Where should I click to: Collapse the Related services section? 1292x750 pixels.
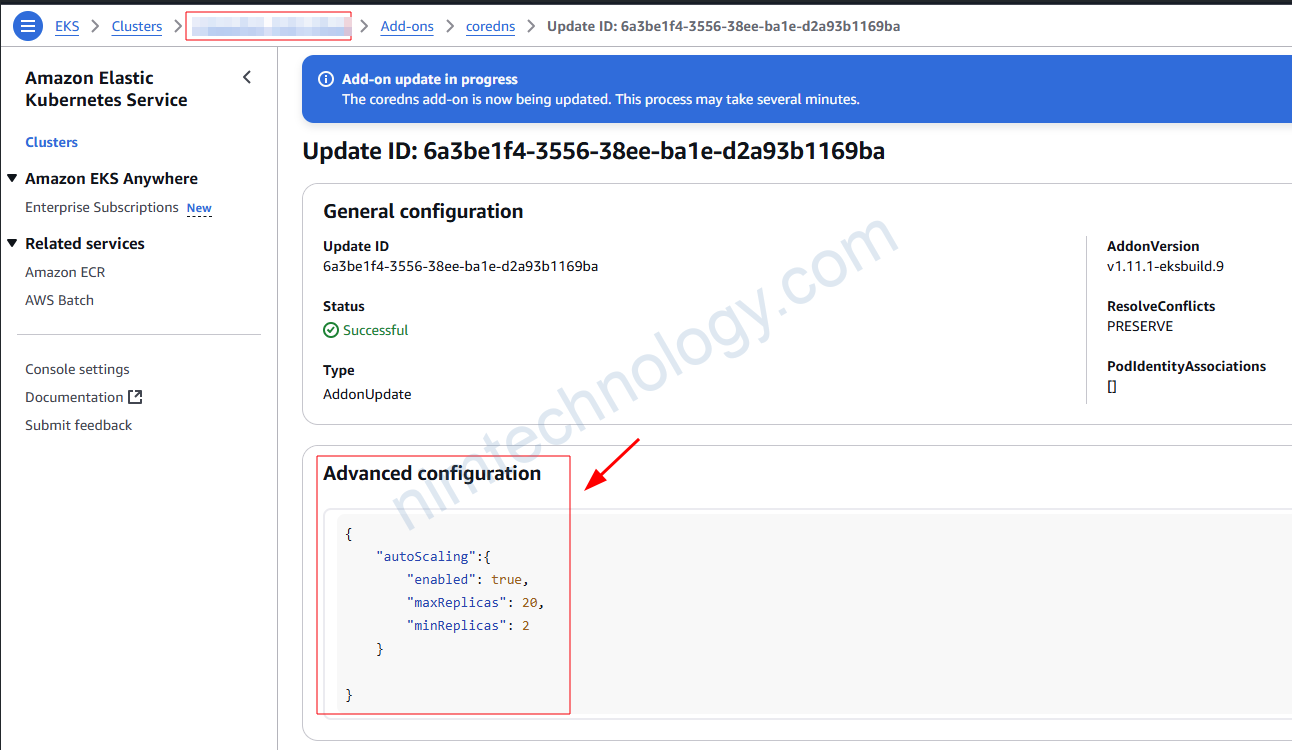12,244
